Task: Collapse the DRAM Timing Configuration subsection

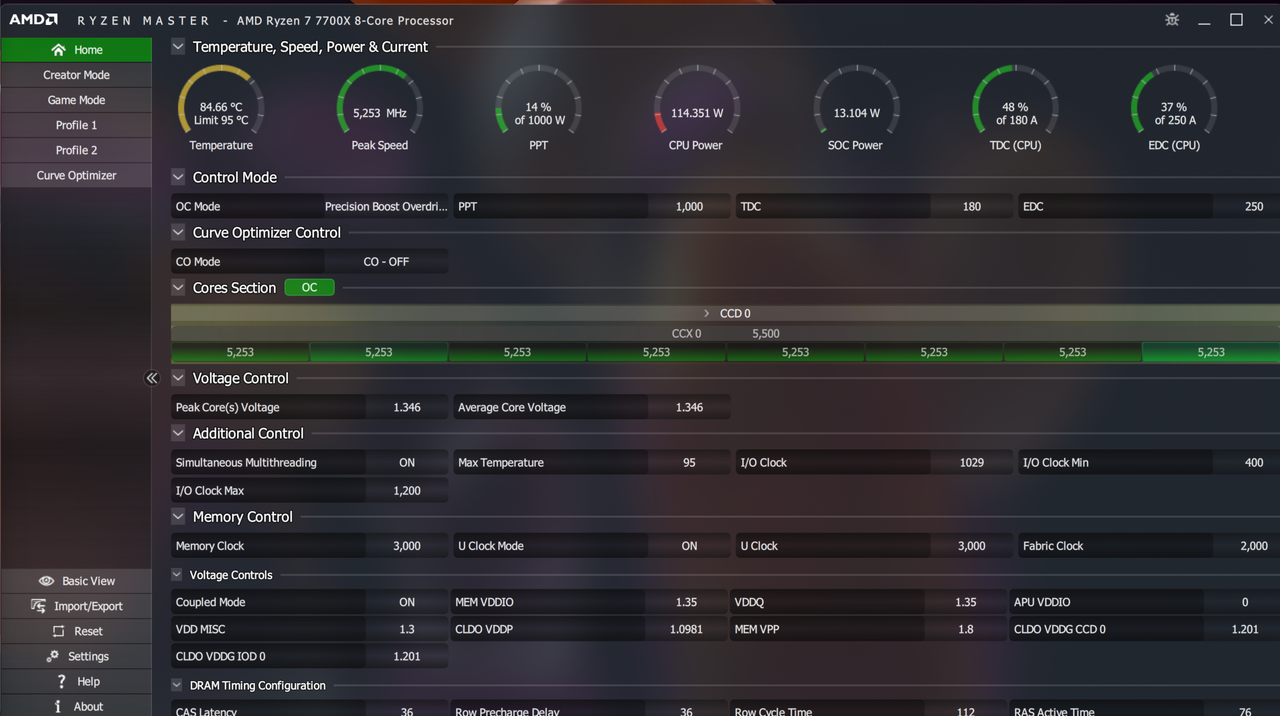Action: (177, 686)
